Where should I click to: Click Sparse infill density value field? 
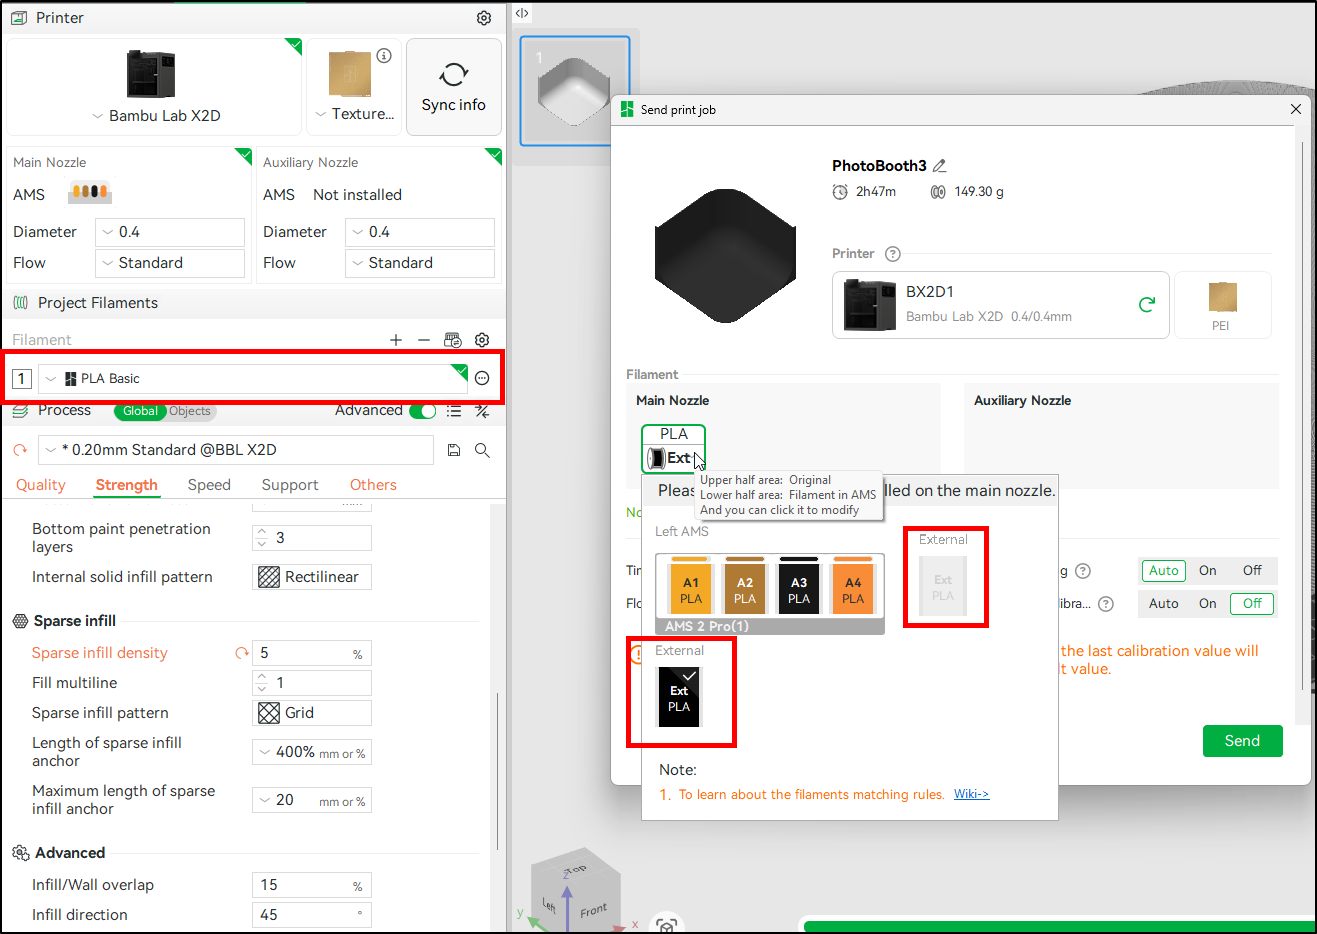pyautogui.click(x=312, y=653)
